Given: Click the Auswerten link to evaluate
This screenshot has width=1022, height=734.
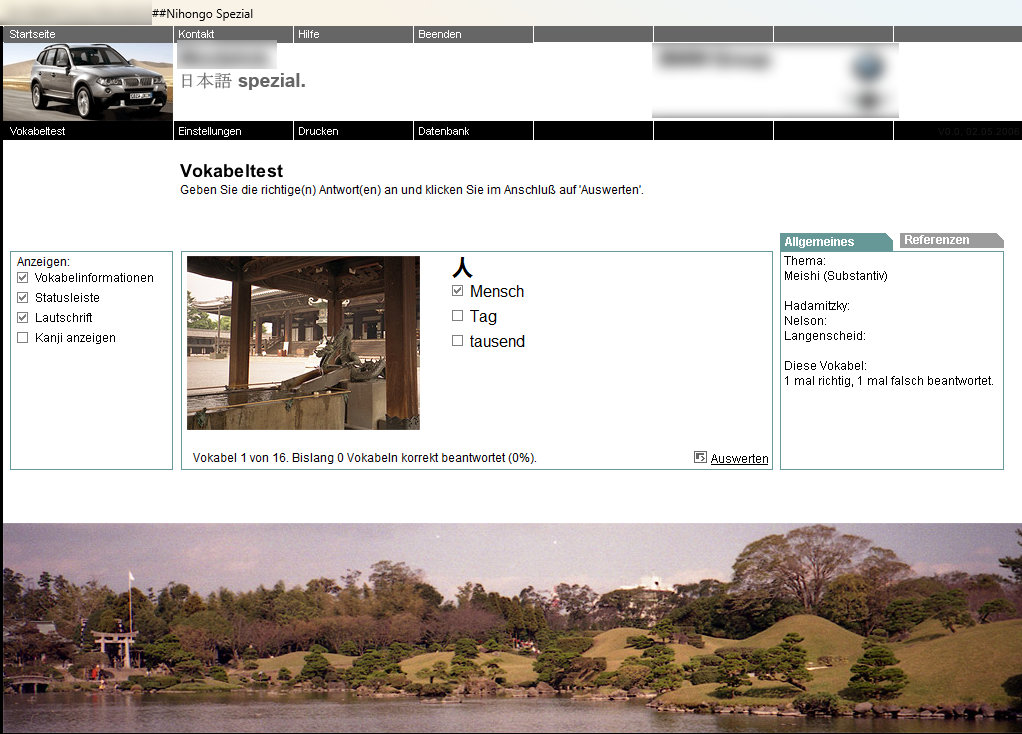Looking at the screenshot, I should (739, 459).
